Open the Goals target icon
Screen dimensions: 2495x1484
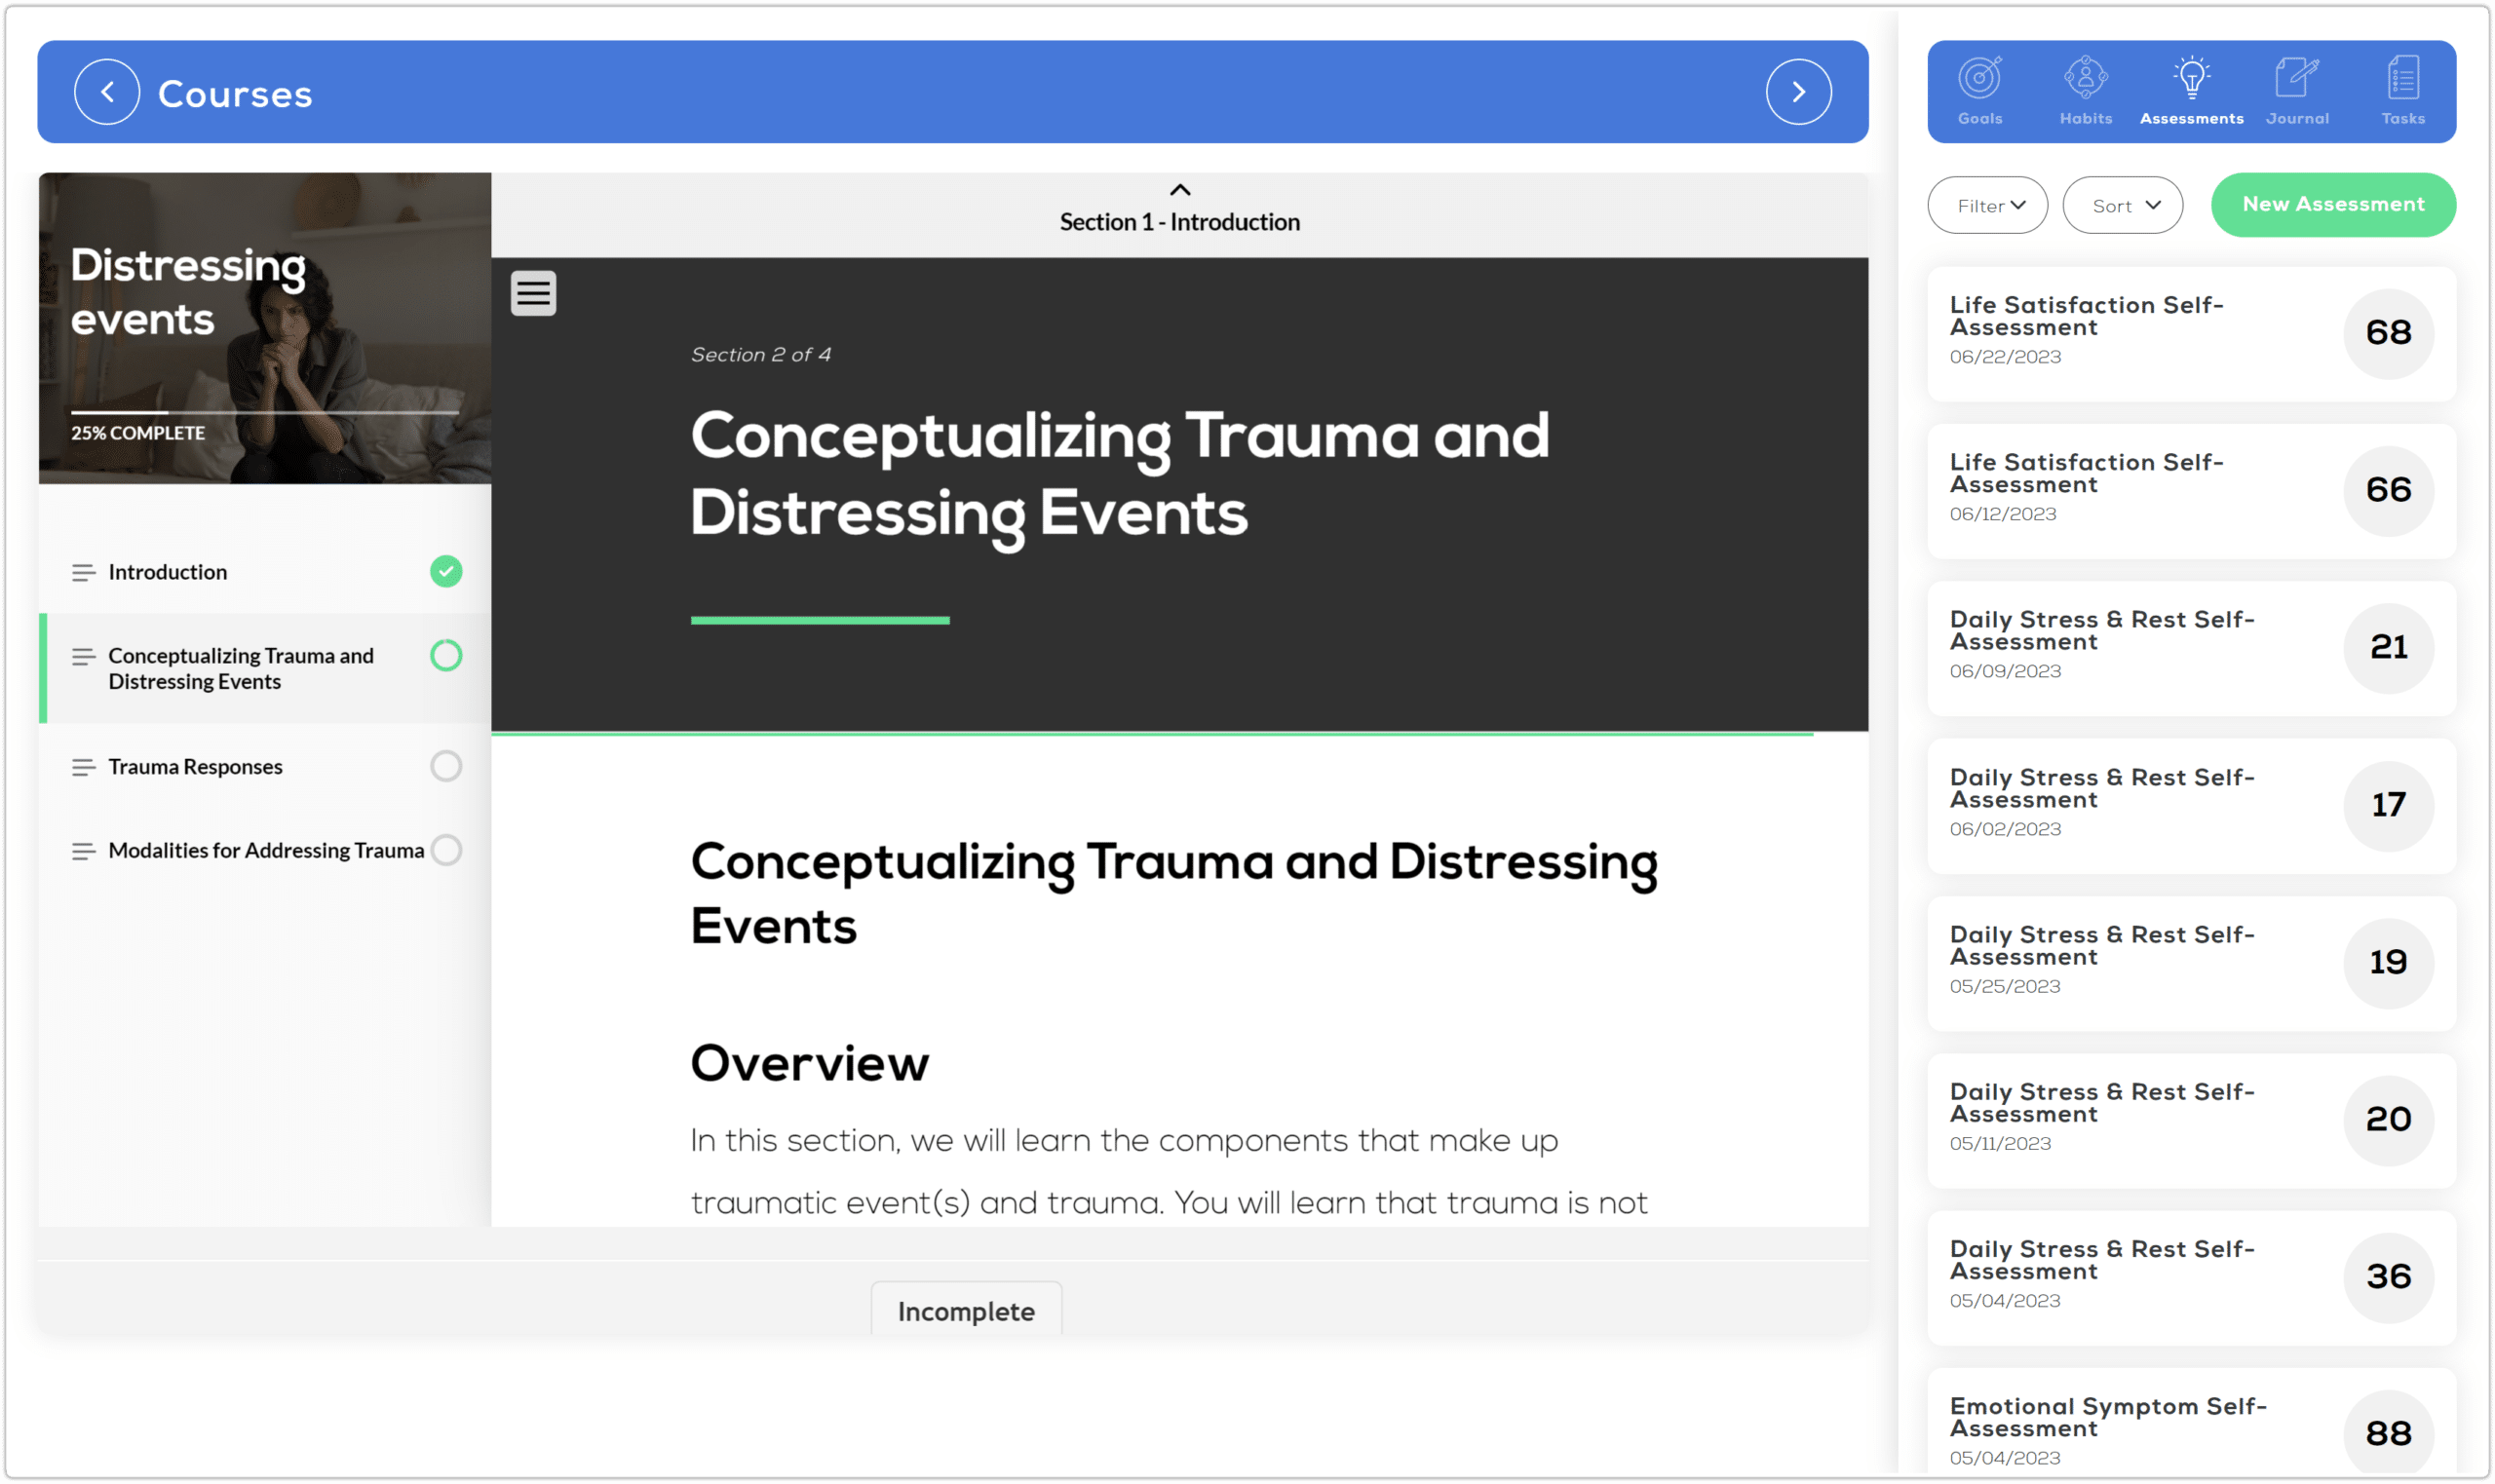(1979, 79)
